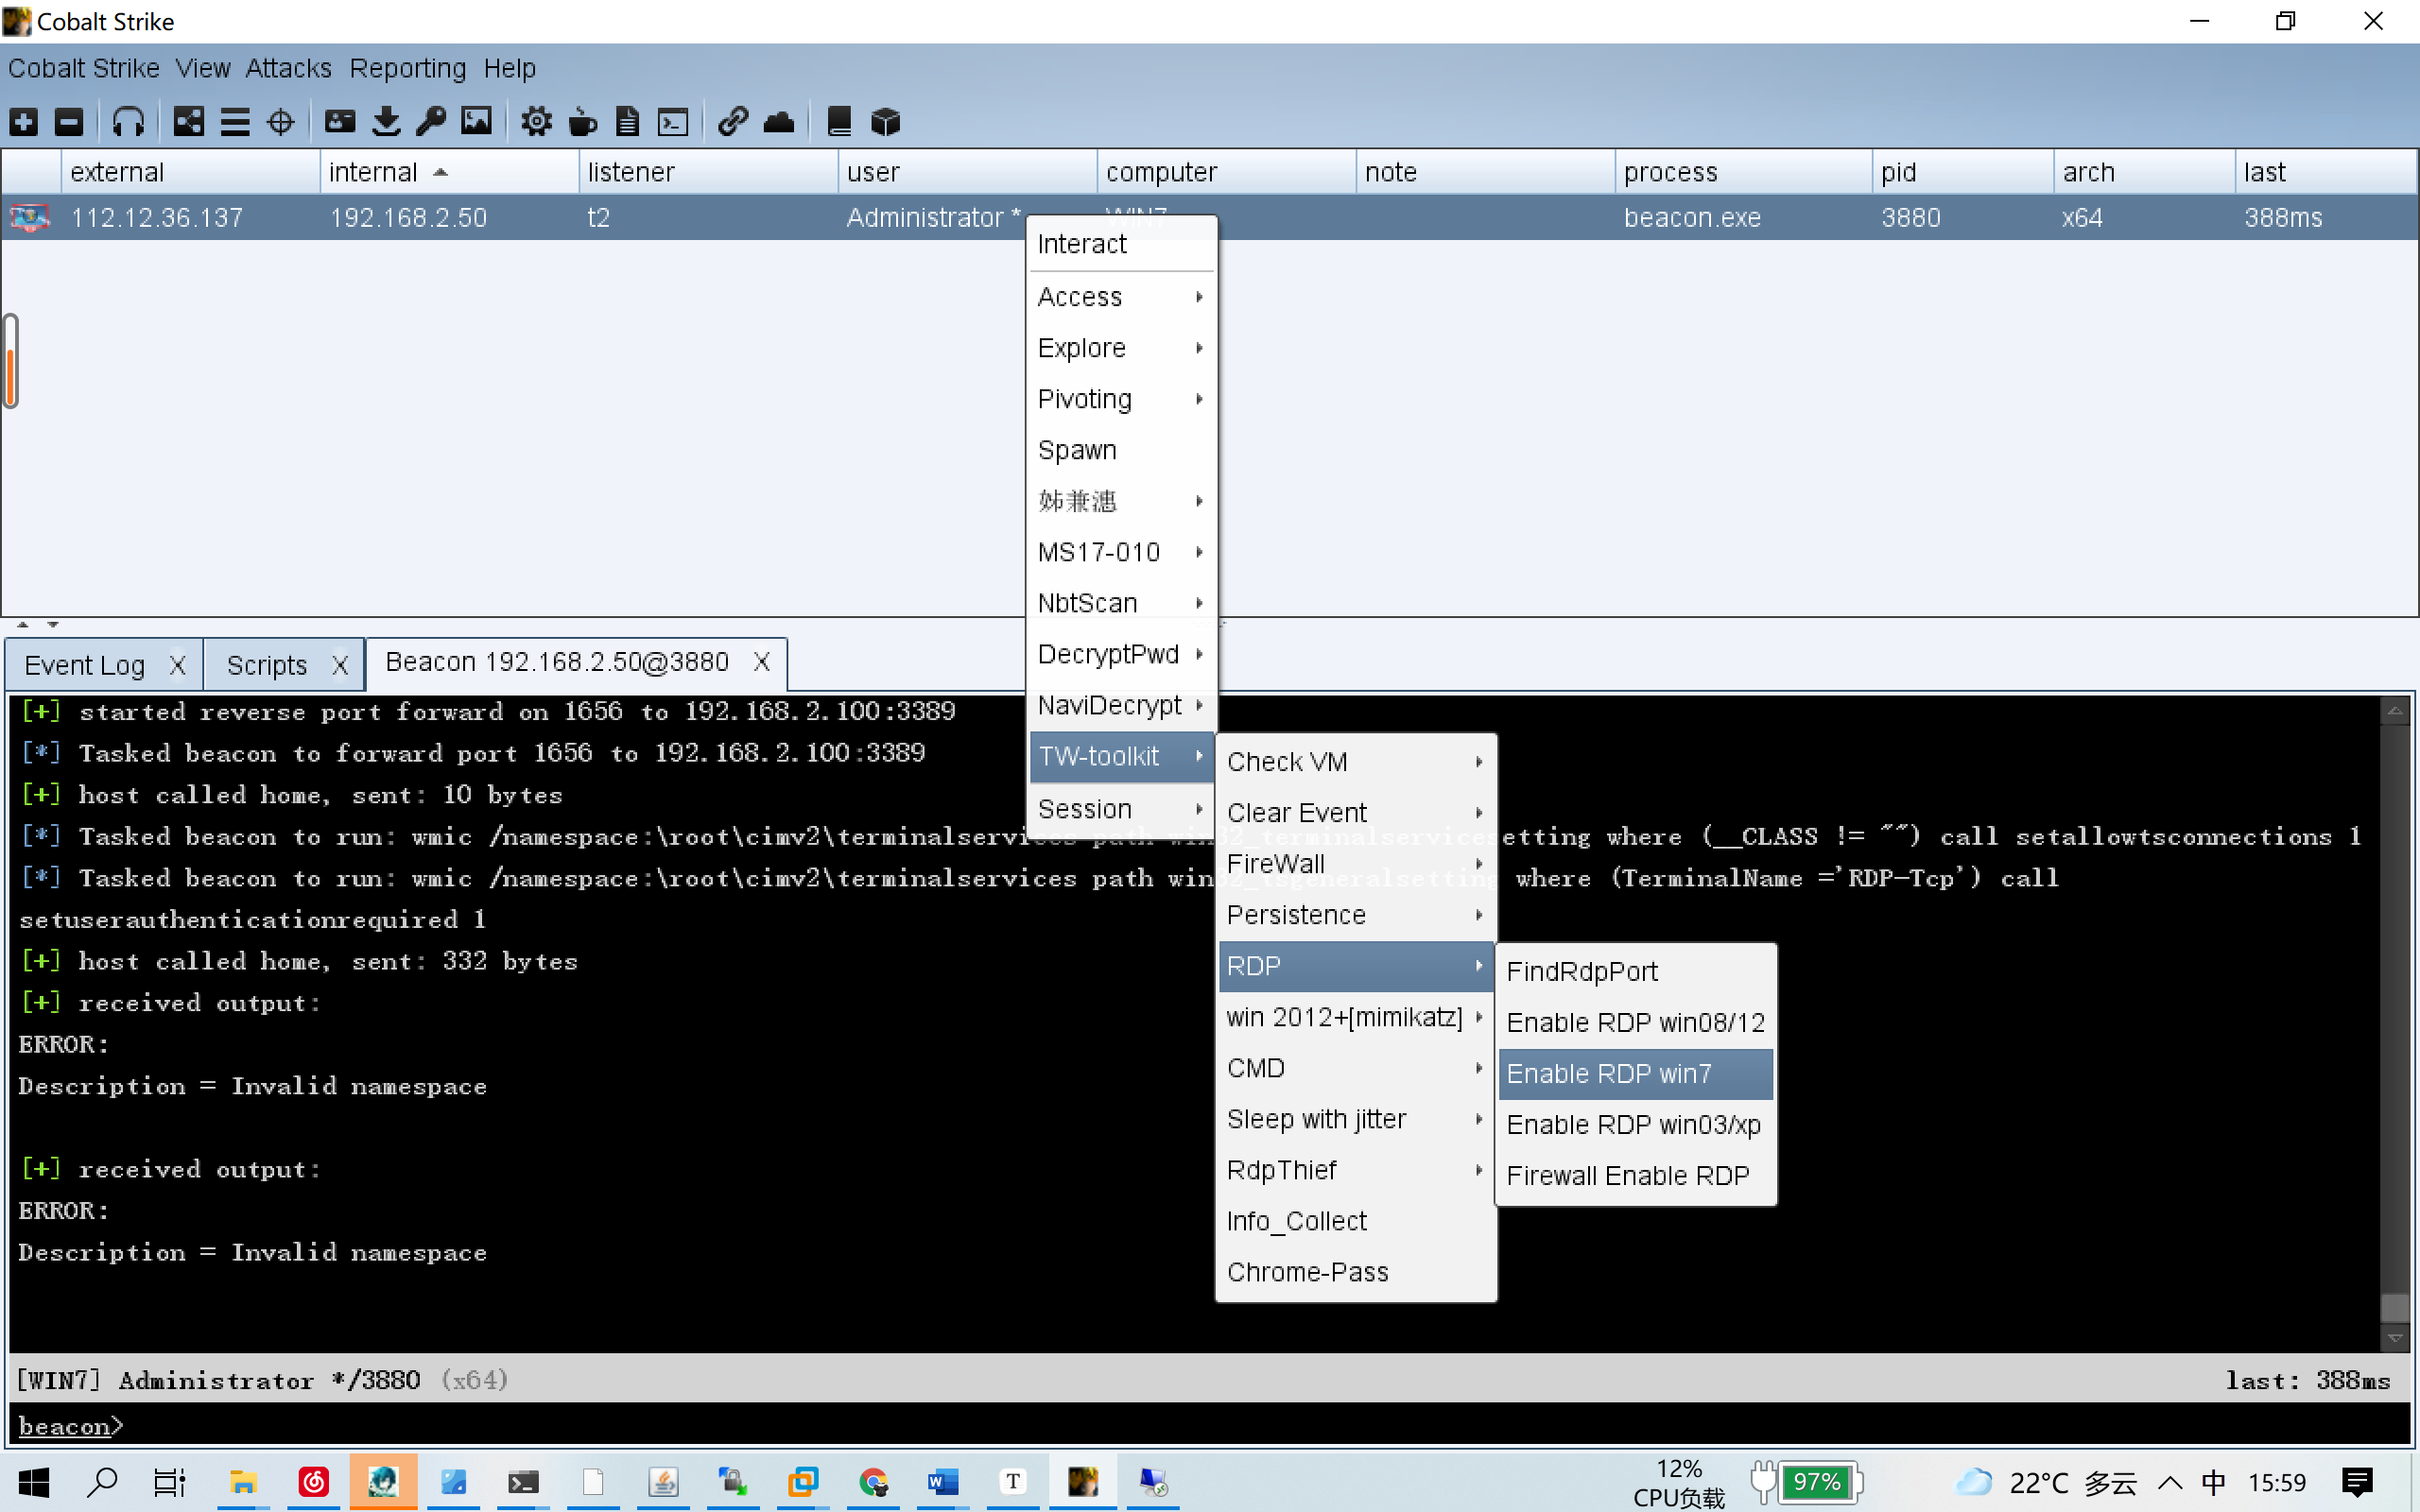
Task: Select Enable RDP win03/xp menu item
Action: (1635, 1125)
